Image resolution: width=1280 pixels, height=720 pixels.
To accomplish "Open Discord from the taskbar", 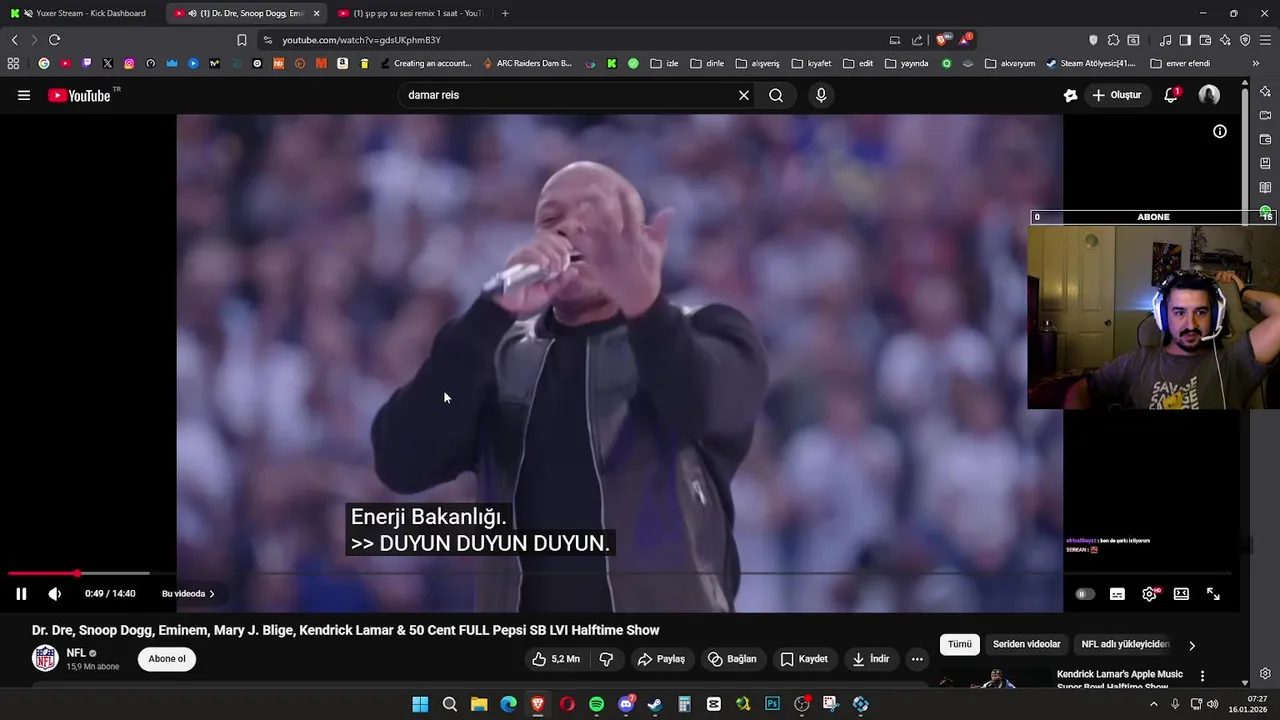I will pyautogui.click(x=626, y=704).
